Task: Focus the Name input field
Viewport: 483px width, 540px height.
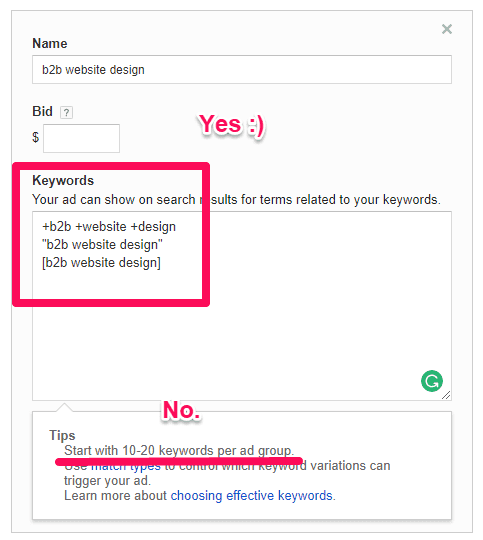Action: click(x=242, y=70)
